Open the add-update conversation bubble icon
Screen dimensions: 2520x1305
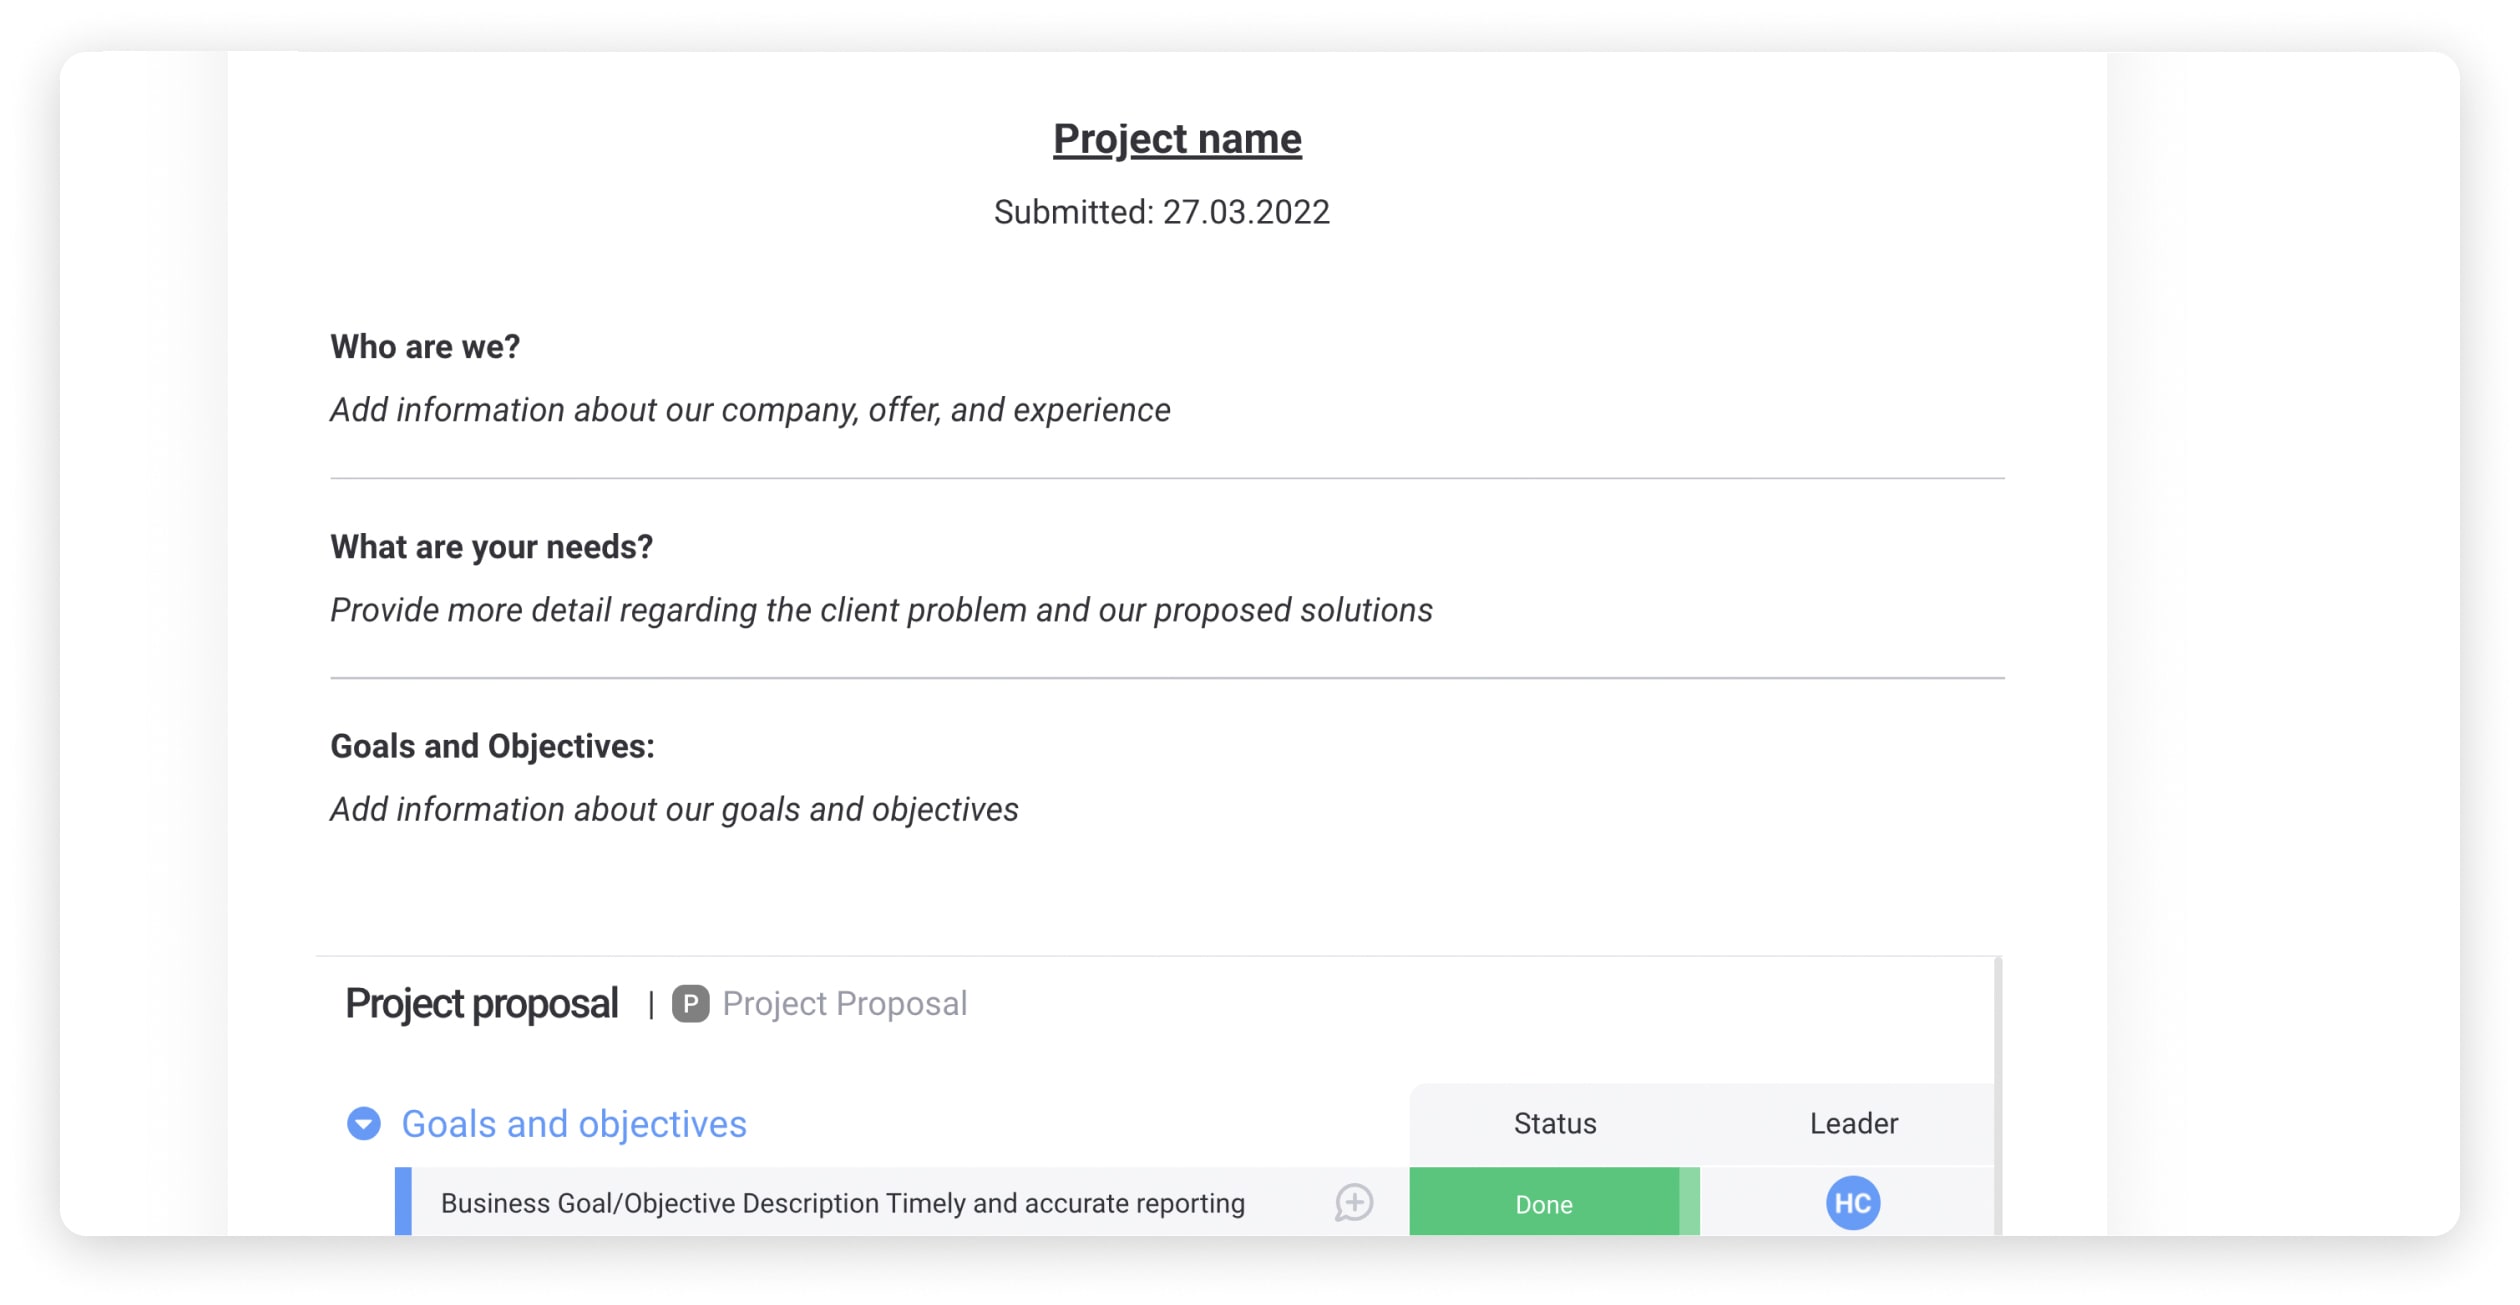(x=1354, y=1203)
